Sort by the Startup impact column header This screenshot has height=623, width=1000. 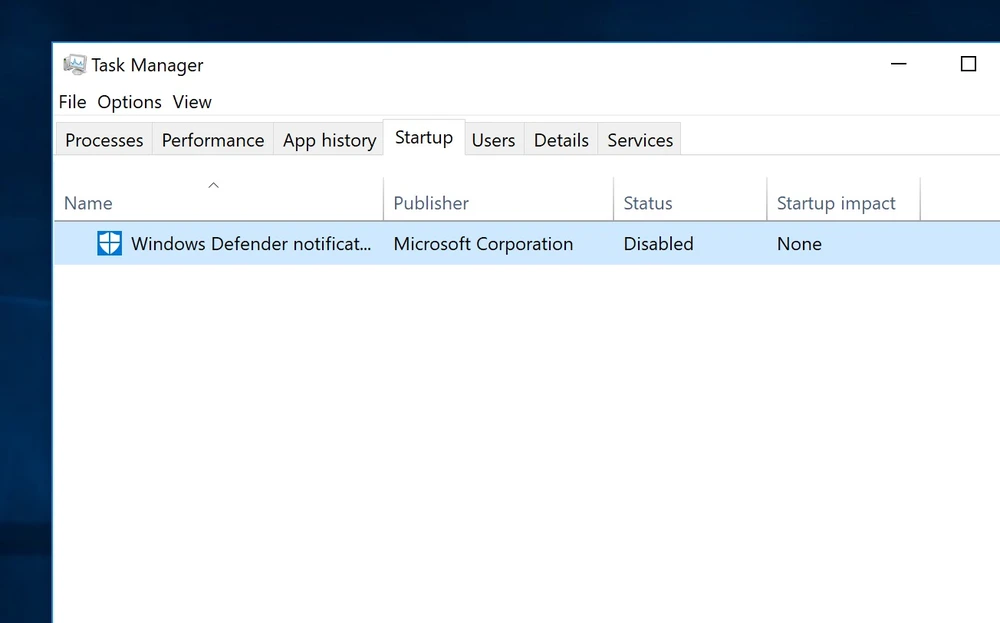[836, 203]
